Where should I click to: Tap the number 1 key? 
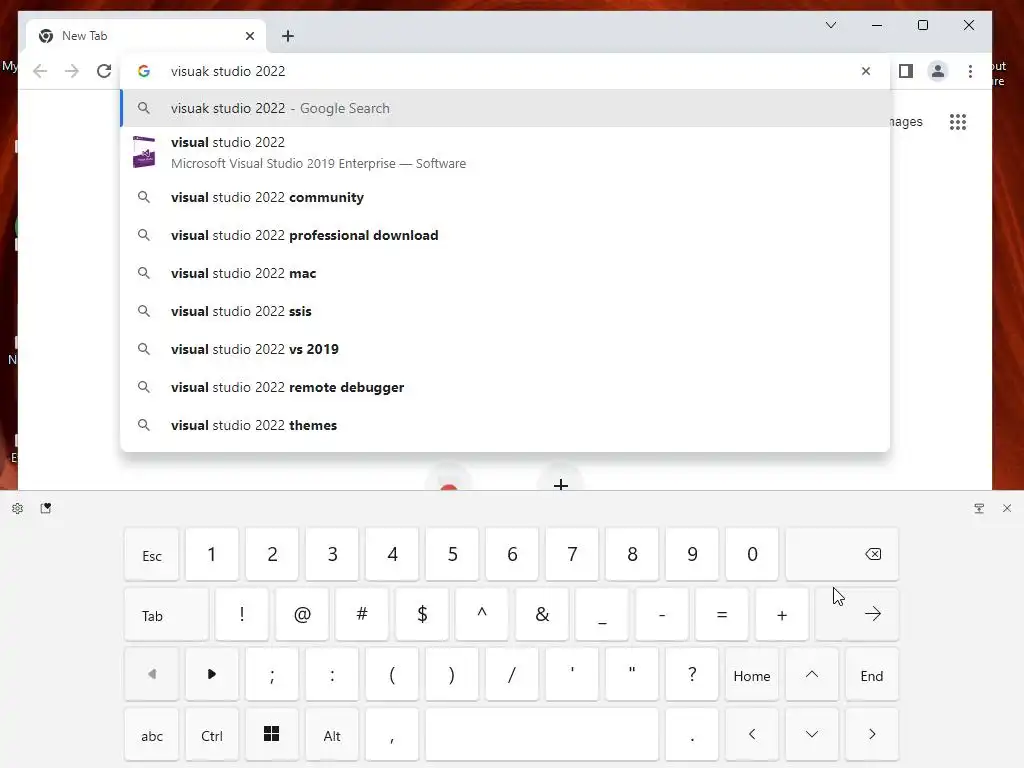point(212,554)
